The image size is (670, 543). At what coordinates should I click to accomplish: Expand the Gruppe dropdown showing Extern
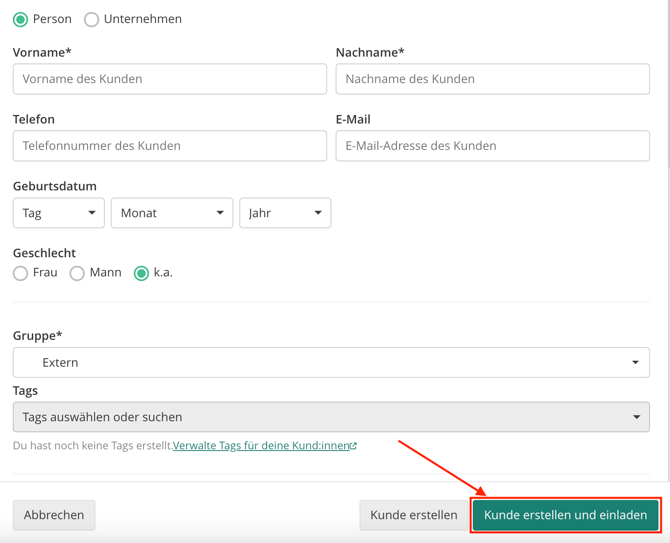point(331,362)
